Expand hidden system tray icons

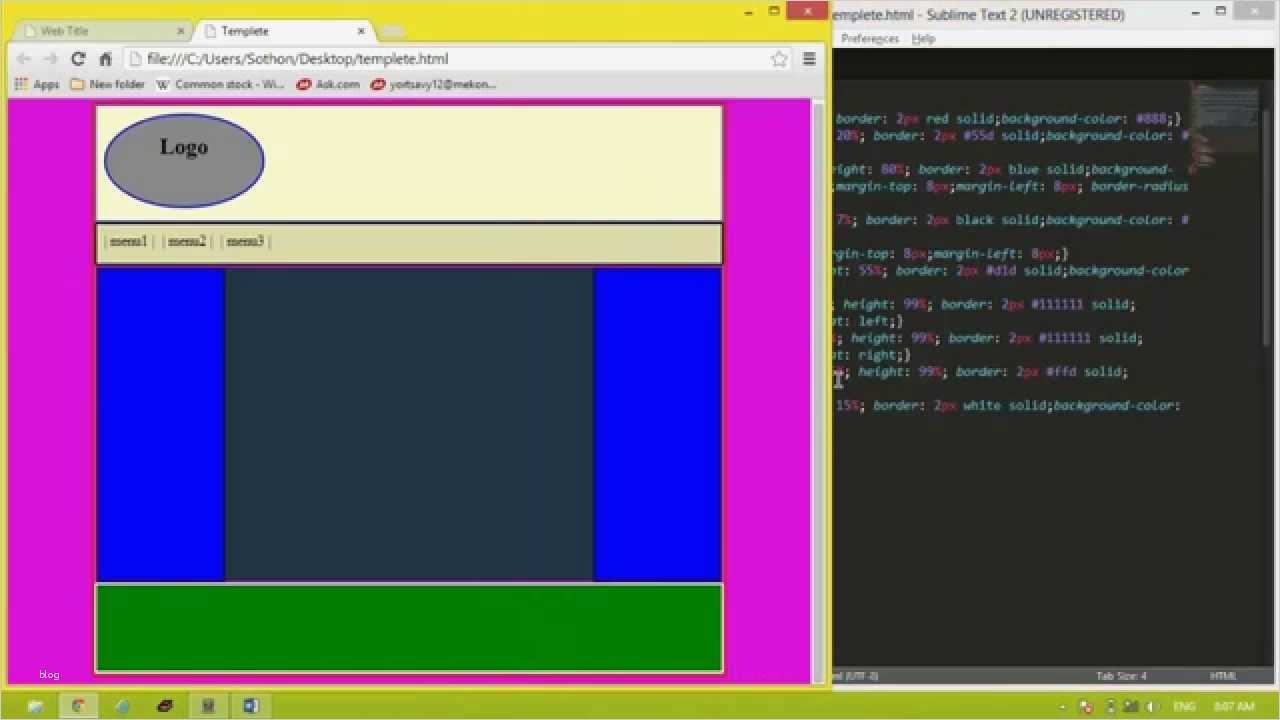click(1064, 706)
